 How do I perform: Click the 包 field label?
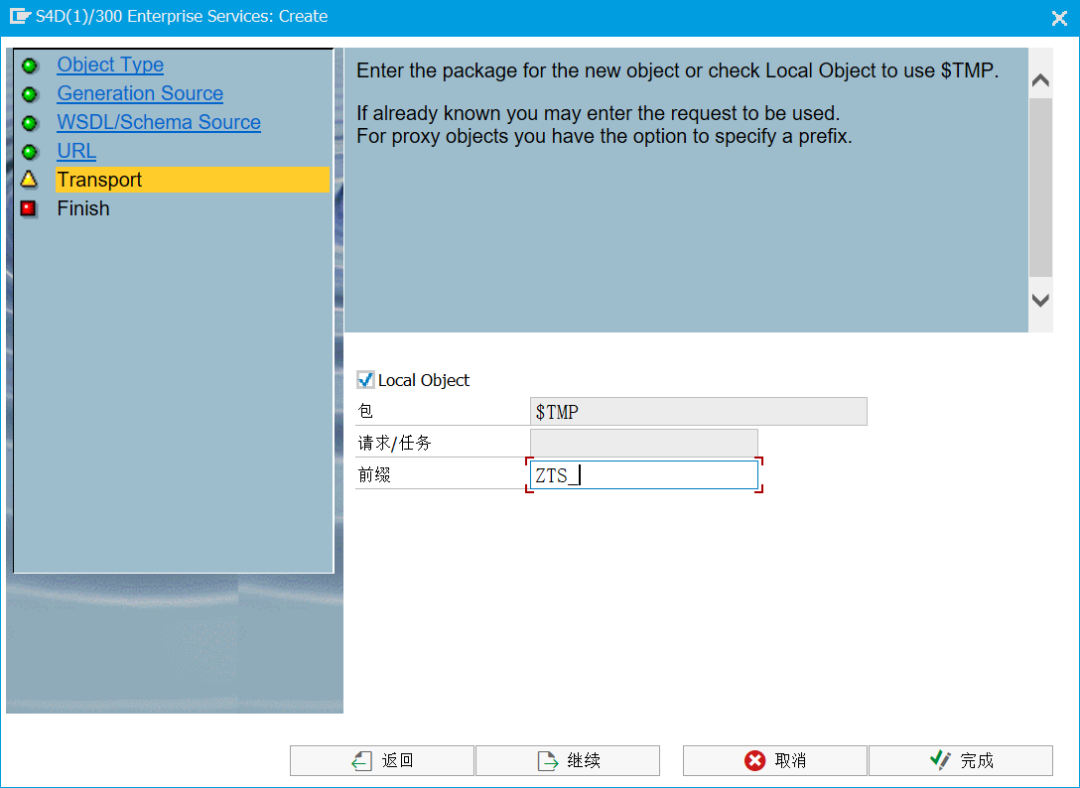365,411
